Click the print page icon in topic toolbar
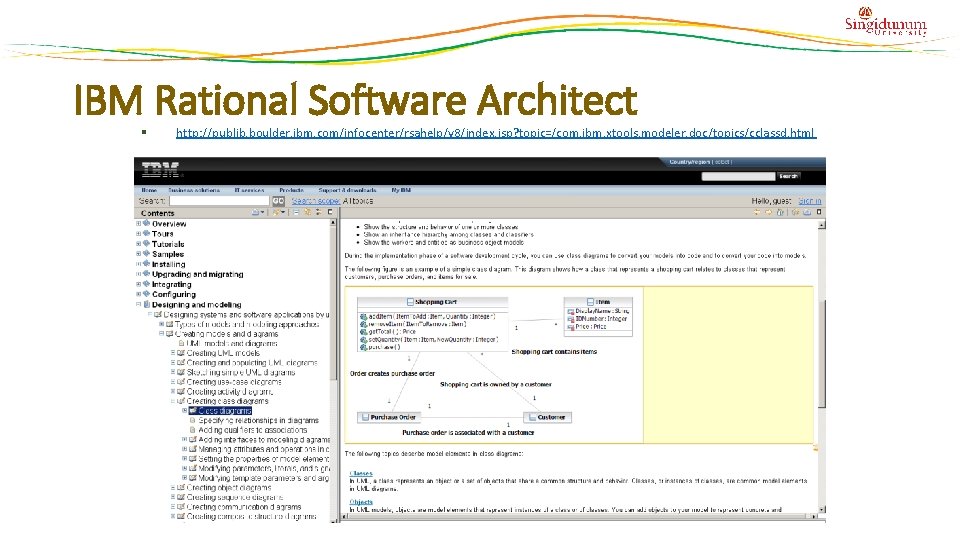The width and height of the screenshot is (960, 540). 807,212
